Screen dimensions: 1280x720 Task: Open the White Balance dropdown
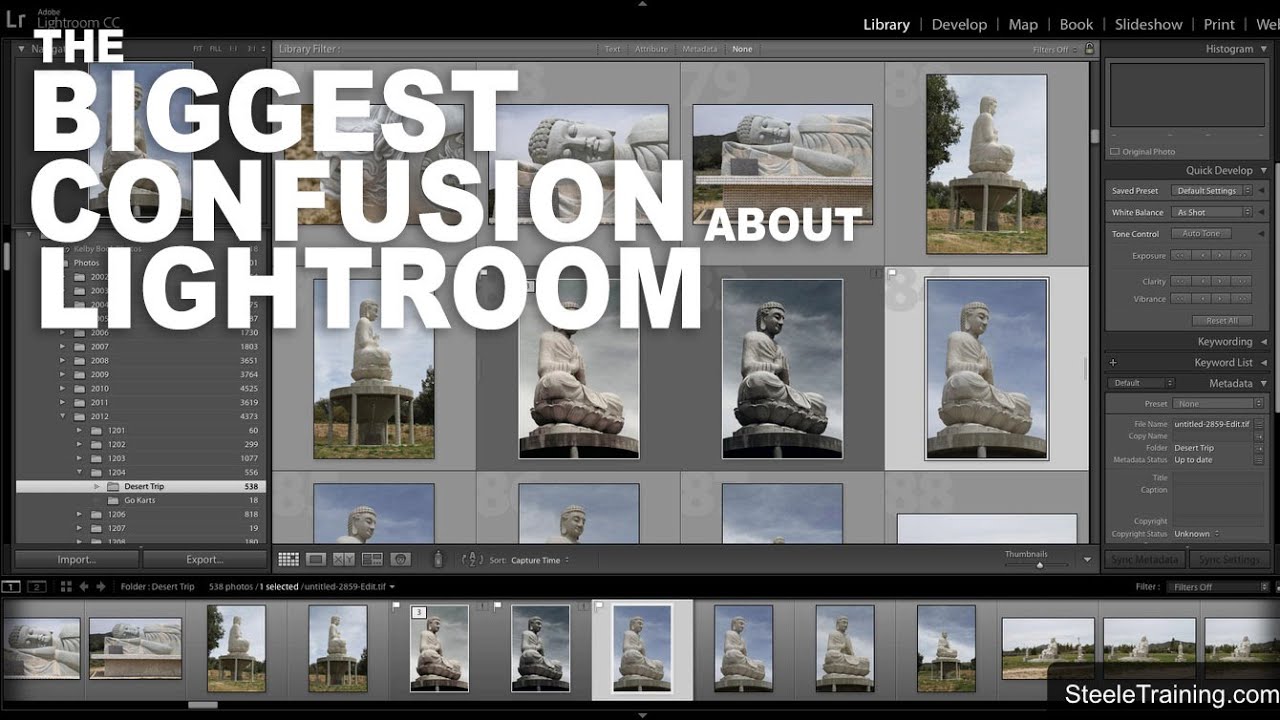click(1211, 213)
